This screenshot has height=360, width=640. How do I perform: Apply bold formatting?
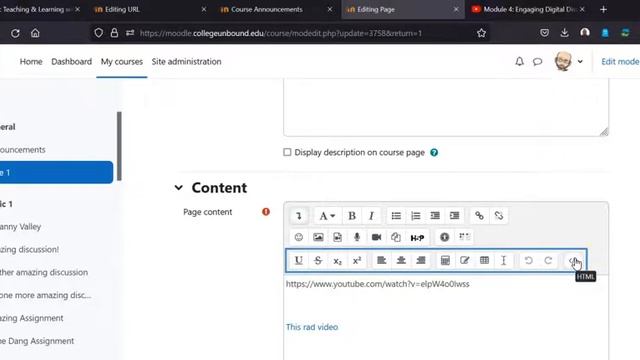tap(352, 216)
